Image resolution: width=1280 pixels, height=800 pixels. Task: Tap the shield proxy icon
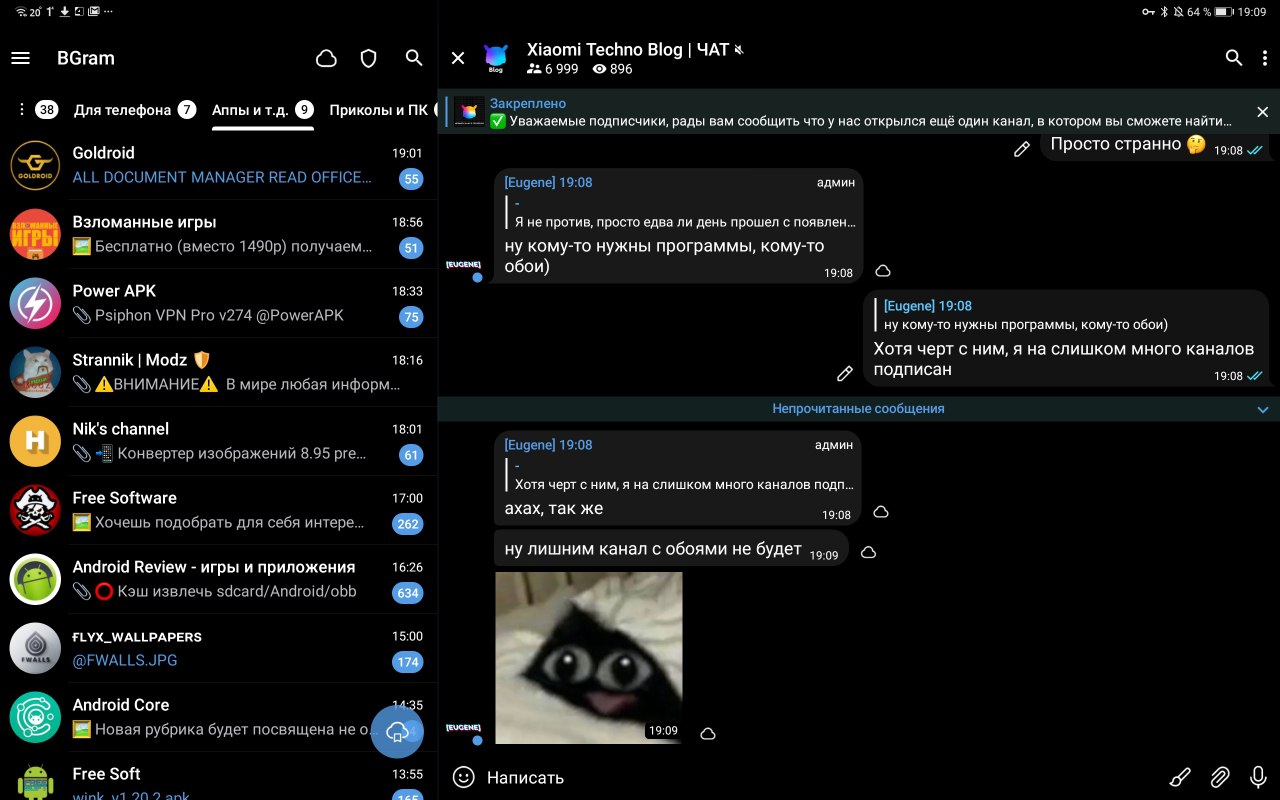click(x=369, y=59)
